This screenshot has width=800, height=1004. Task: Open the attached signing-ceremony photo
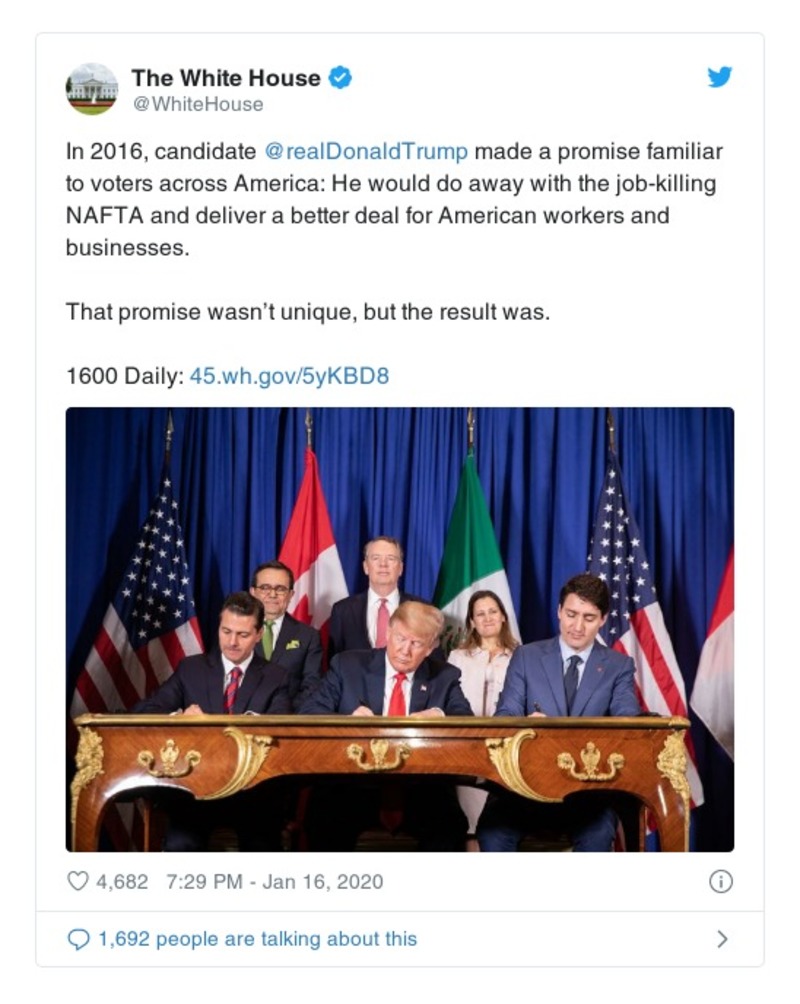400,625
